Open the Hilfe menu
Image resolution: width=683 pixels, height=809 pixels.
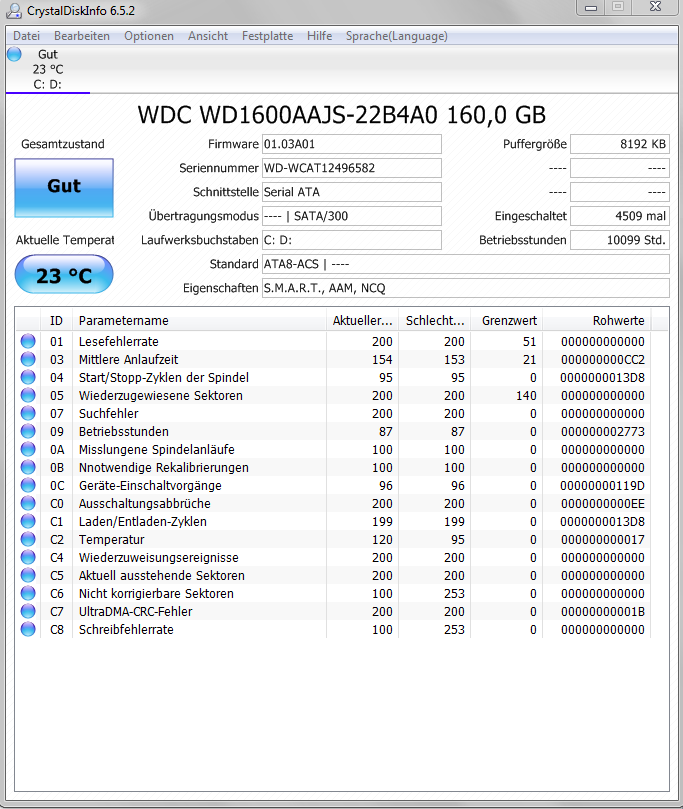[x=319, y=36]
